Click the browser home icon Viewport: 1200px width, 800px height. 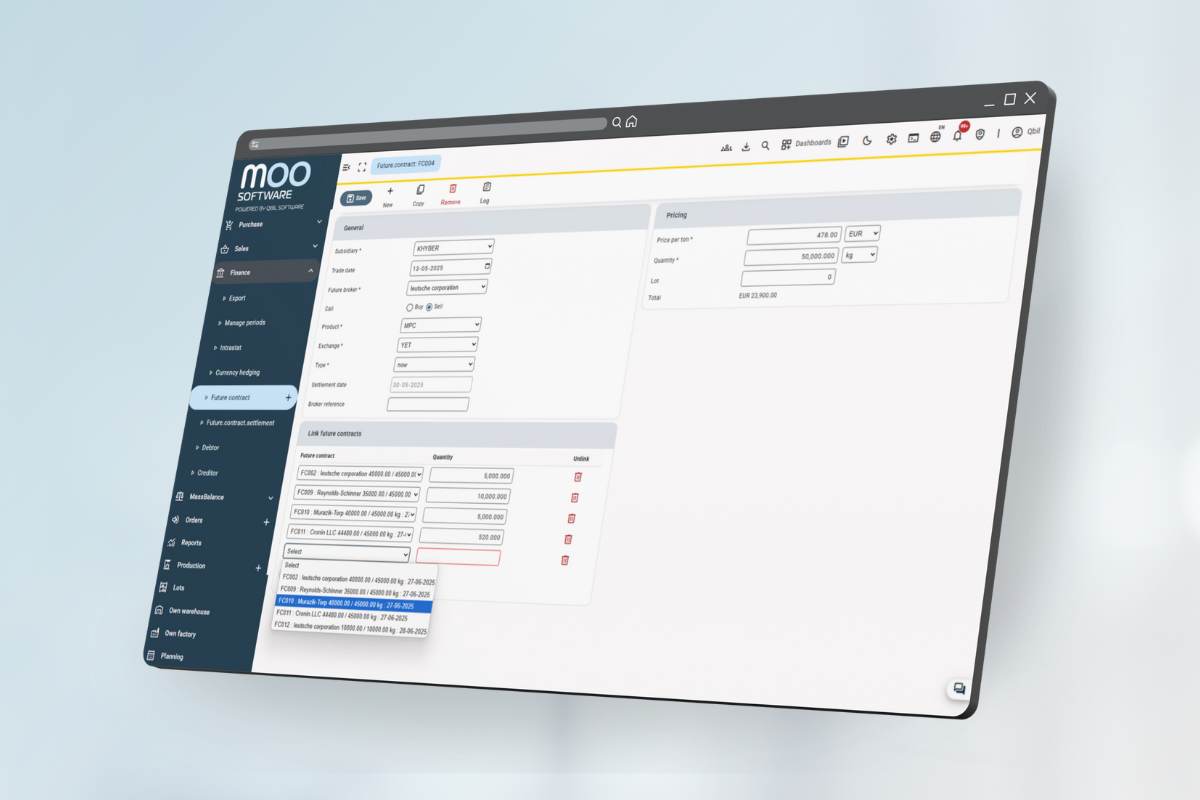tap(632, 122)
